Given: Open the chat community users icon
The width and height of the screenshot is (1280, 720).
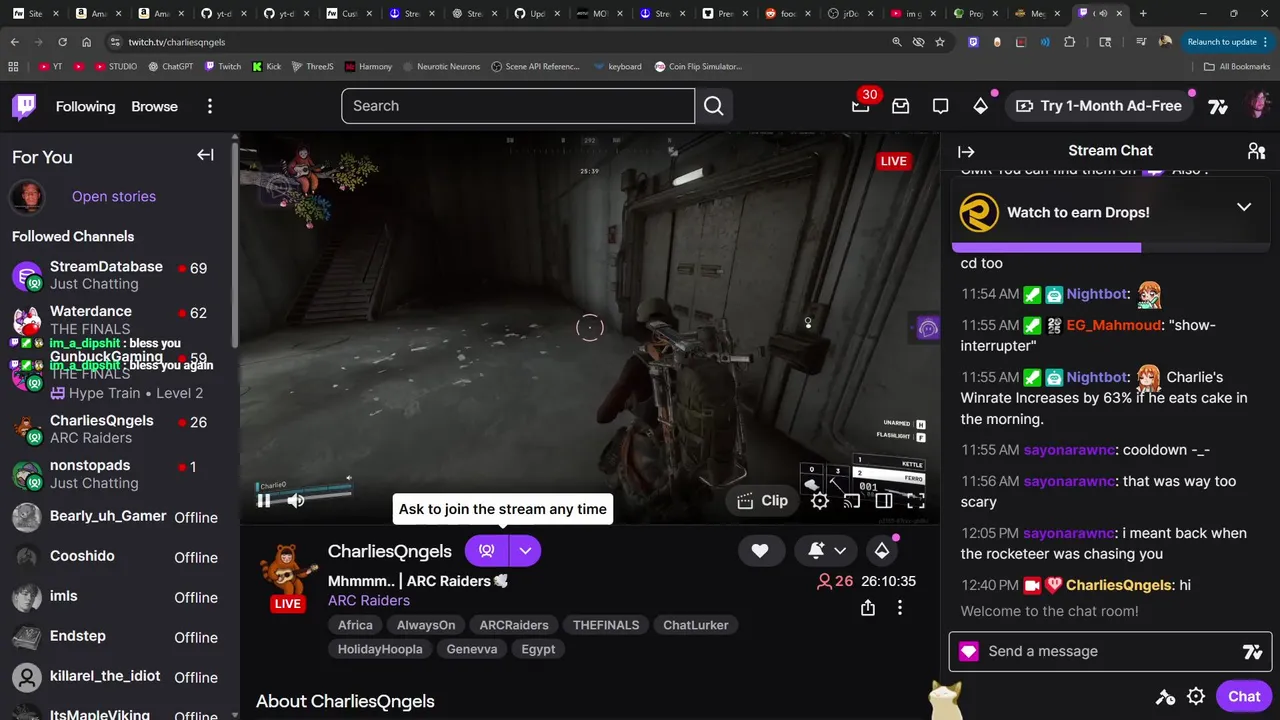Looking at the screenshot, I should click(x=1257, y=151).
